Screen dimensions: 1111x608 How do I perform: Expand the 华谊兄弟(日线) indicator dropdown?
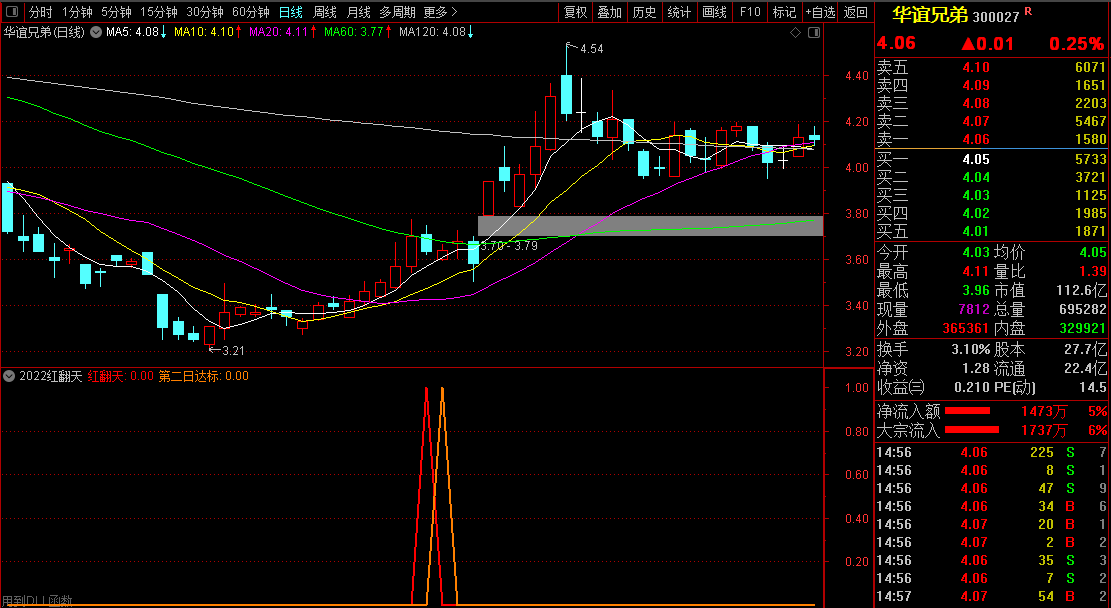(x=95, y=32)
